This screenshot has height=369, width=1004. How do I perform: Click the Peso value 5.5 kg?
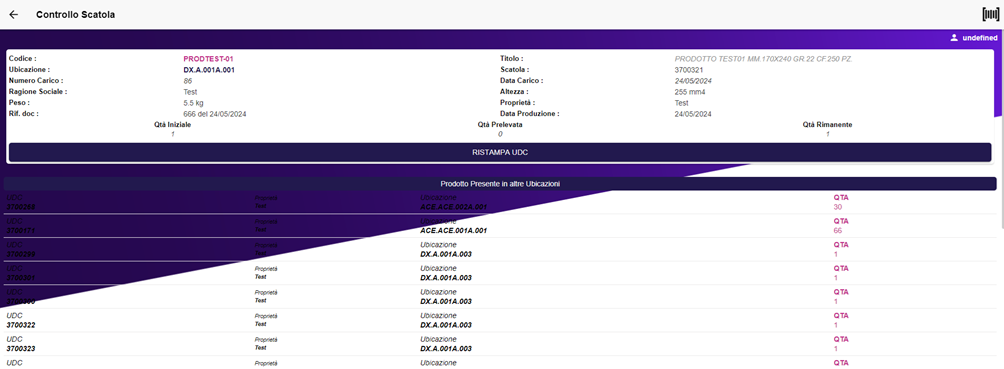[x=193, y=102]
